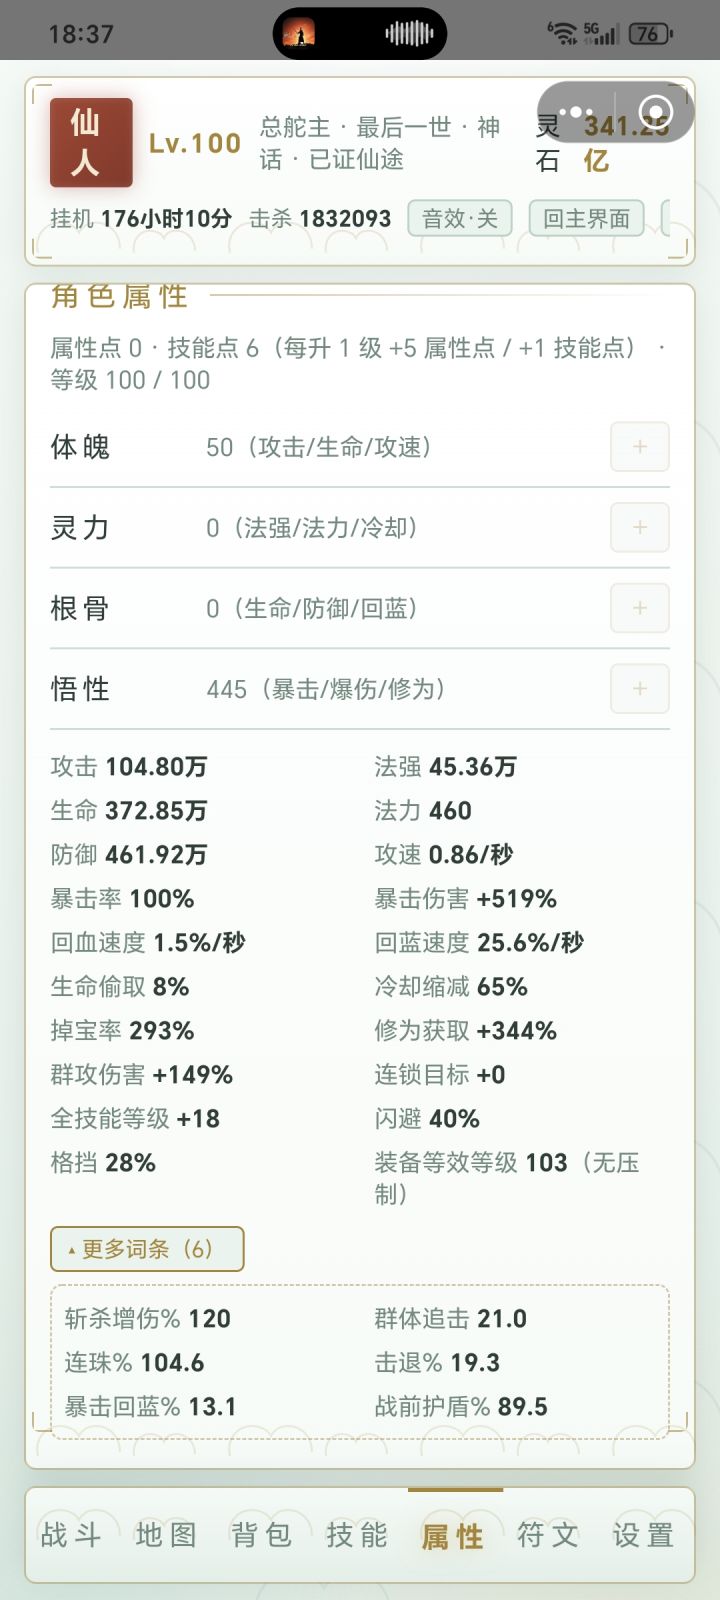
Task: Open the 符文 tab
Action: pyautogui.click(x=548, y=1535)
